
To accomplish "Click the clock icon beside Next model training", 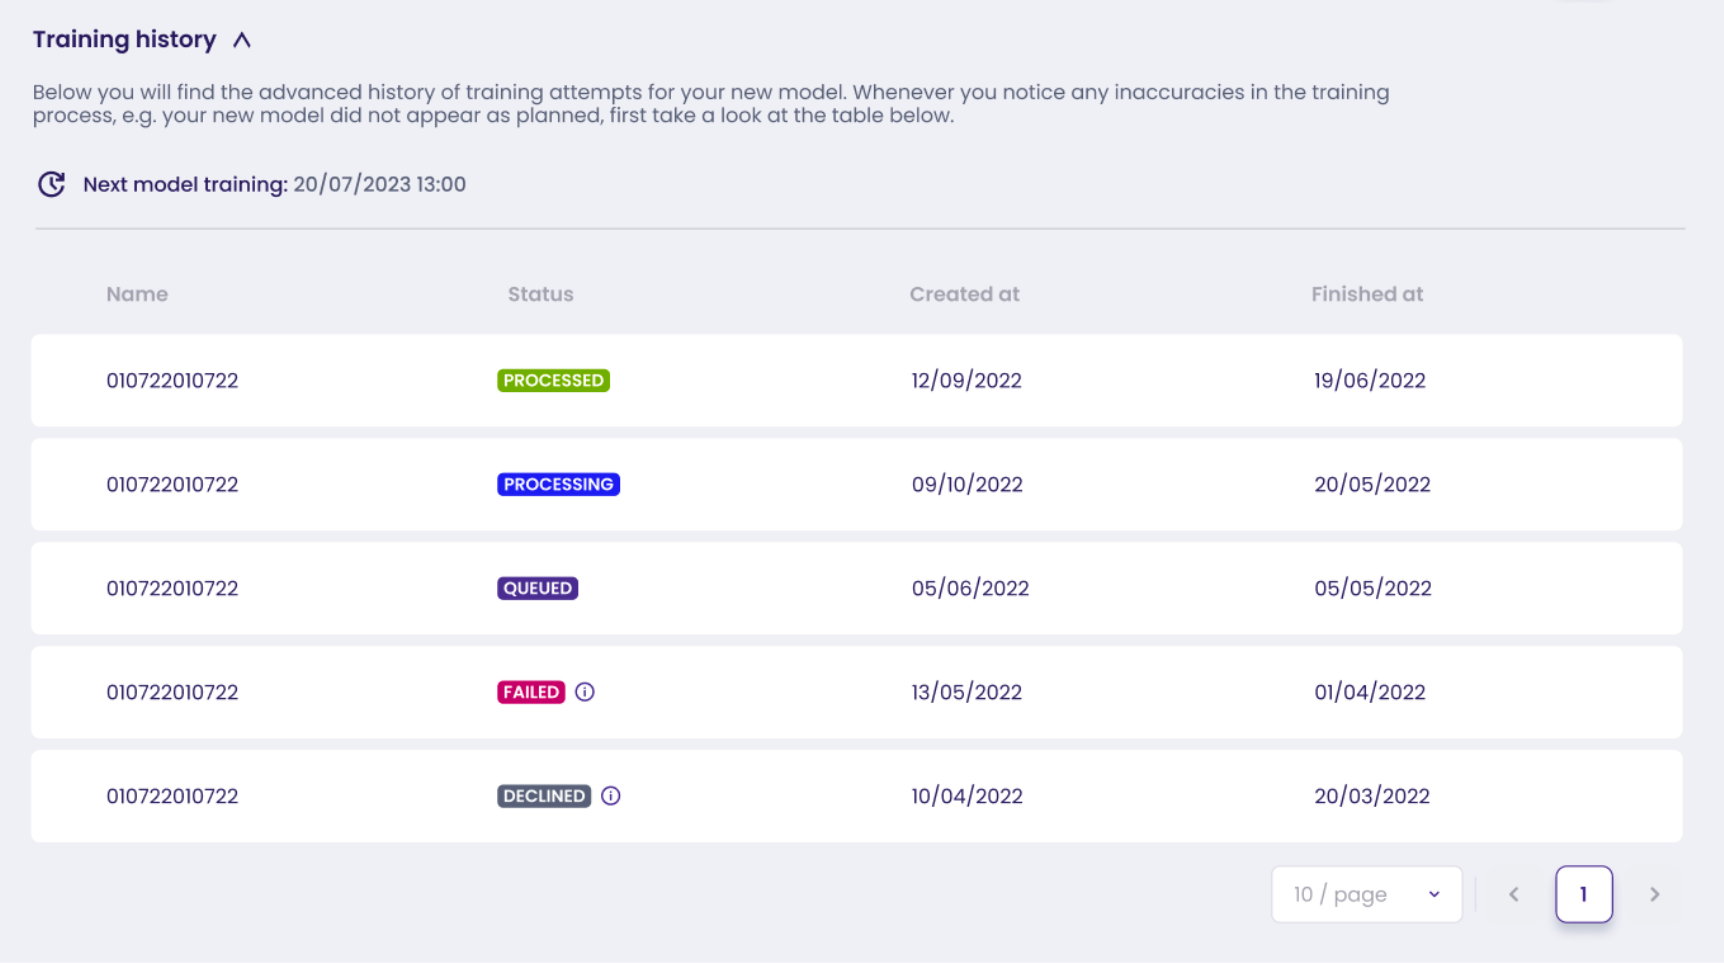I will [51, 184].
